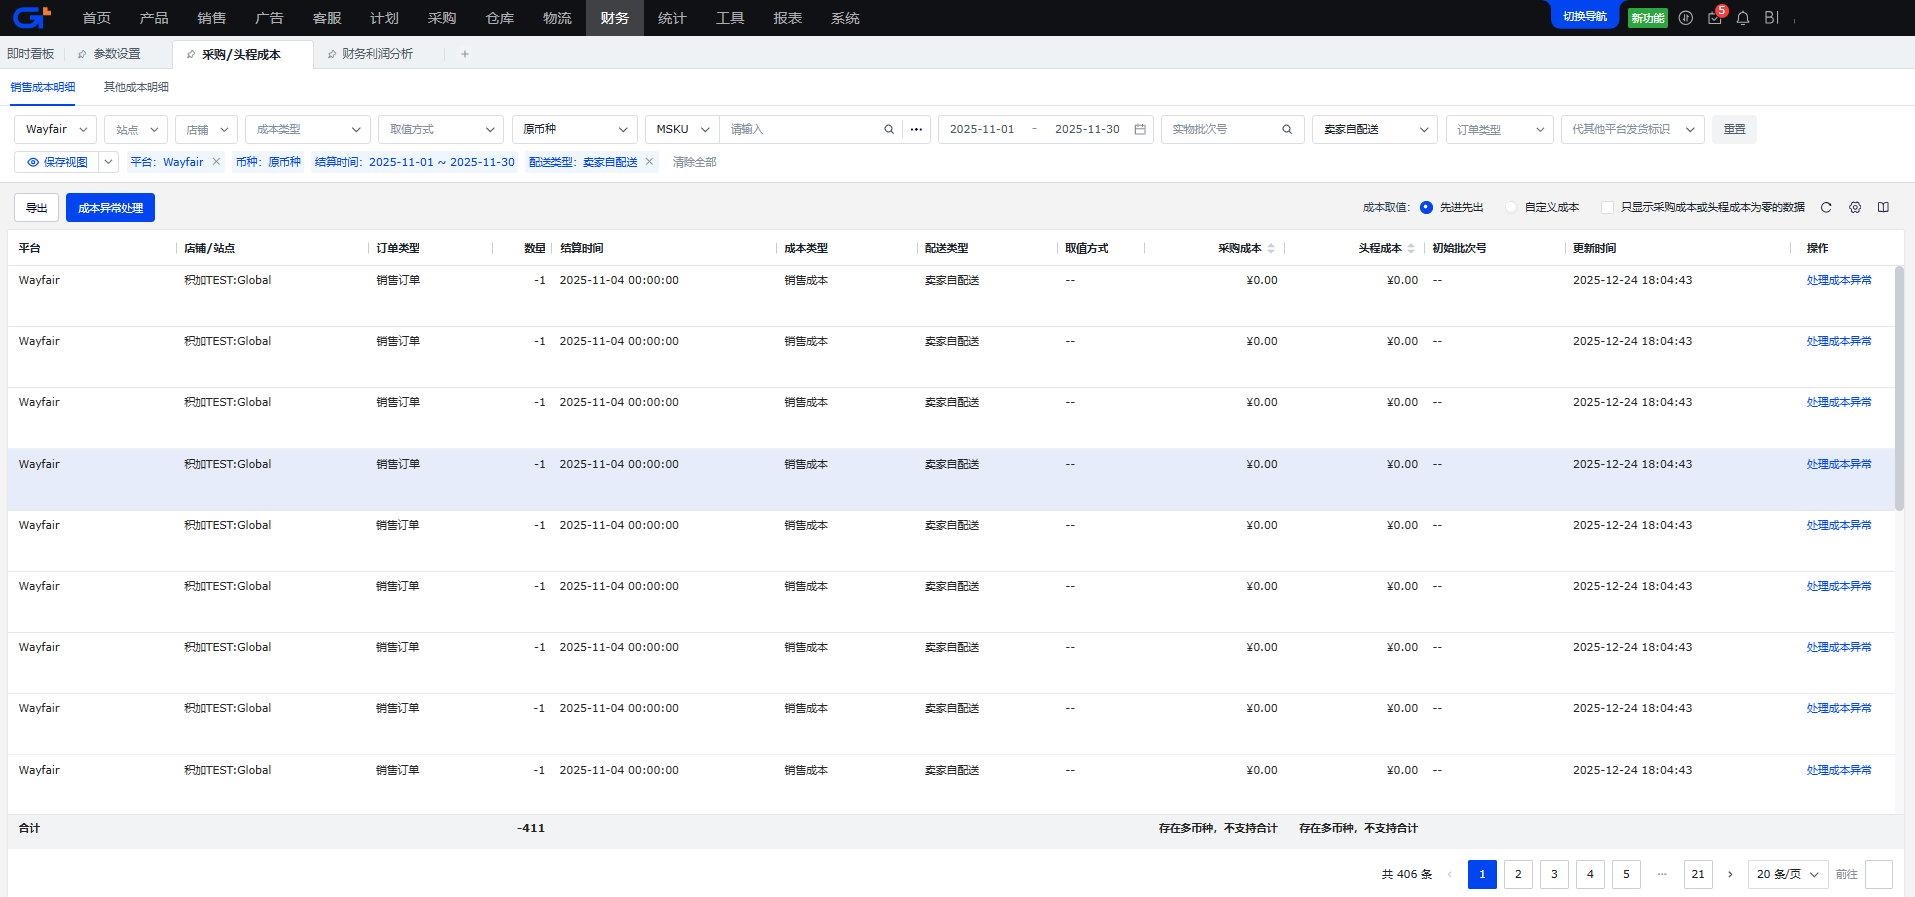1915x897 pixels.
Task: Click the refresh table icon
Action: [x=1826, y=208]
